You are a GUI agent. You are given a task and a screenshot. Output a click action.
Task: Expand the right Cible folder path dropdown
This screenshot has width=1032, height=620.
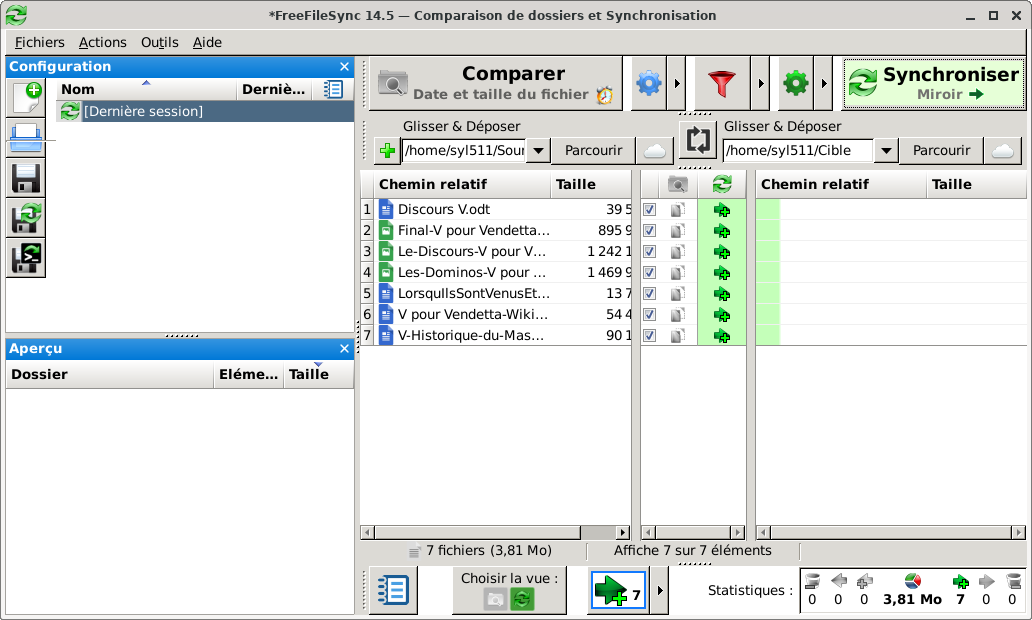[886, 151]
